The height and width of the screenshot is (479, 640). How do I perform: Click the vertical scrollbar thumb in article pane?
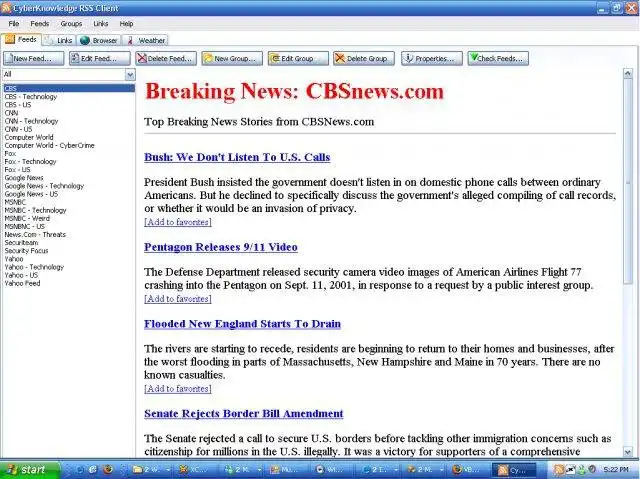[x=628, y=182]
